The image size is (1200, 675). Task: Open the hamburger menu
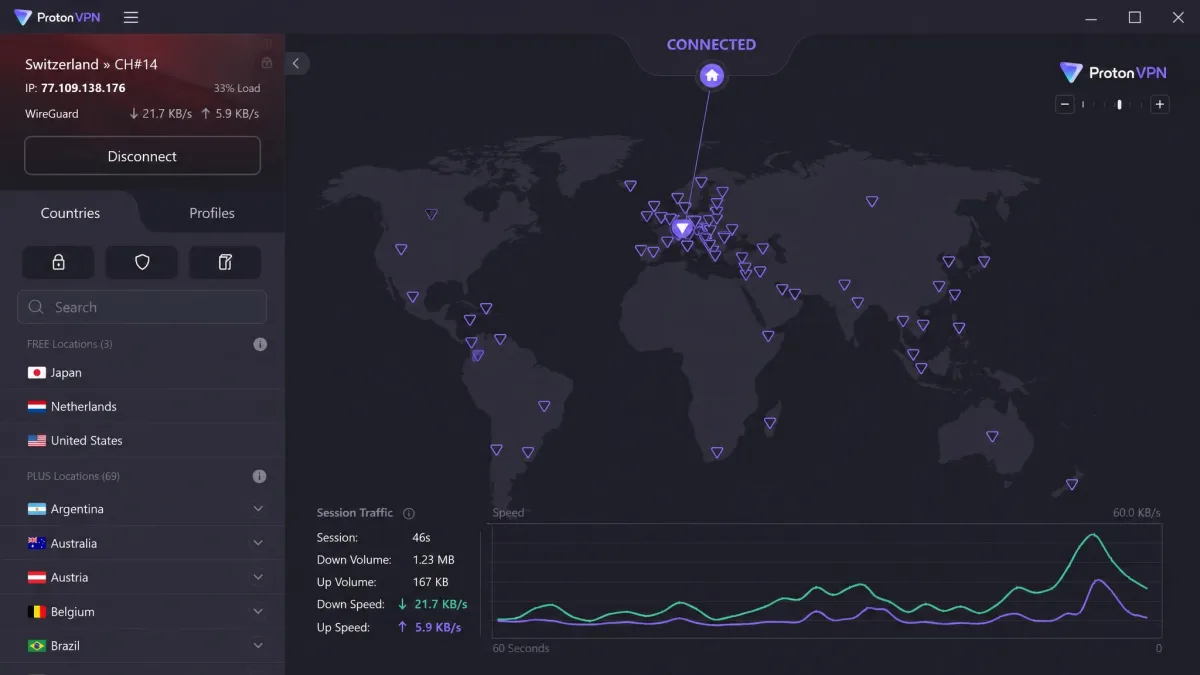pos(131,17)
